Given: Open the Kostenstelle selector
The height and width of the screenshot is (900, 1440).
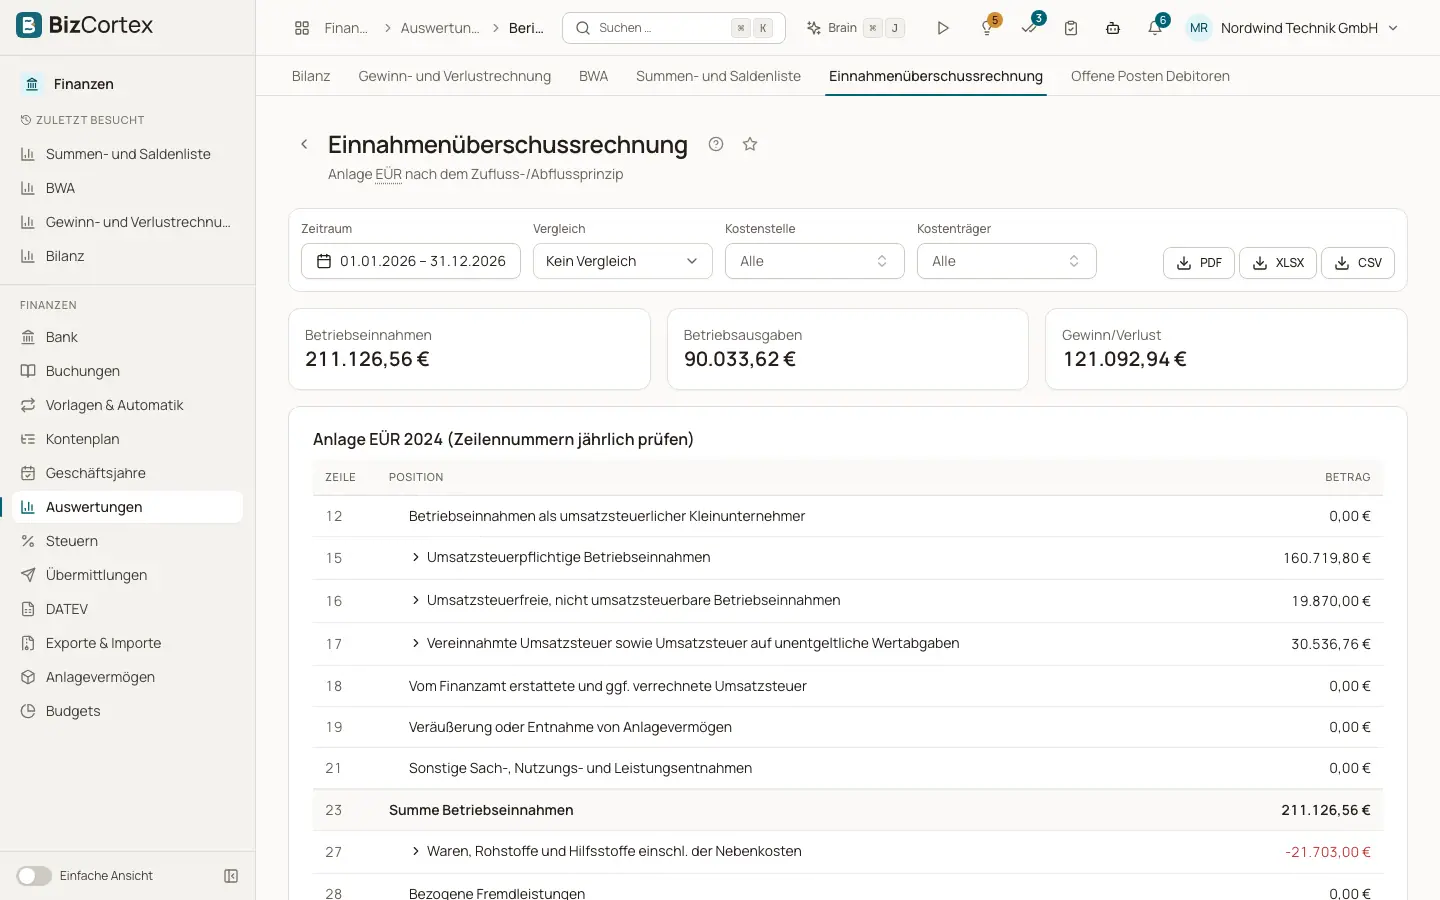Looking at the screenshot, I should [x=814, y=261].
